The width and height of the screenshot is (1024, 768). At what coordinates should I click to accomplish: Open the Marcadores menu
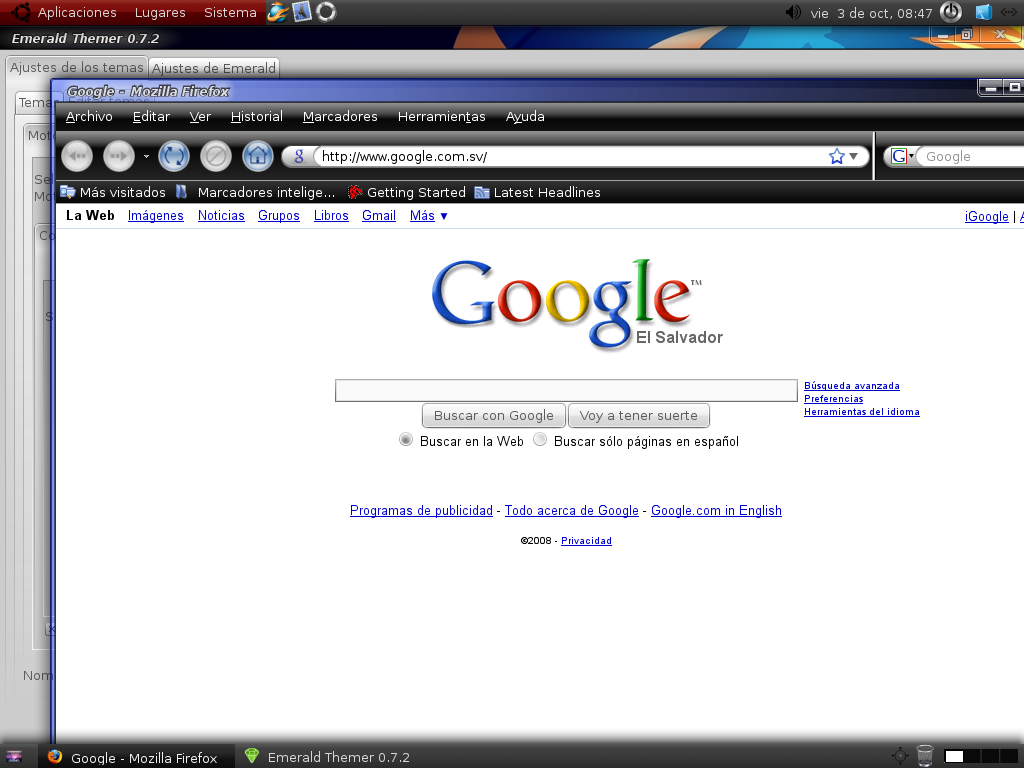pos(340,117)
